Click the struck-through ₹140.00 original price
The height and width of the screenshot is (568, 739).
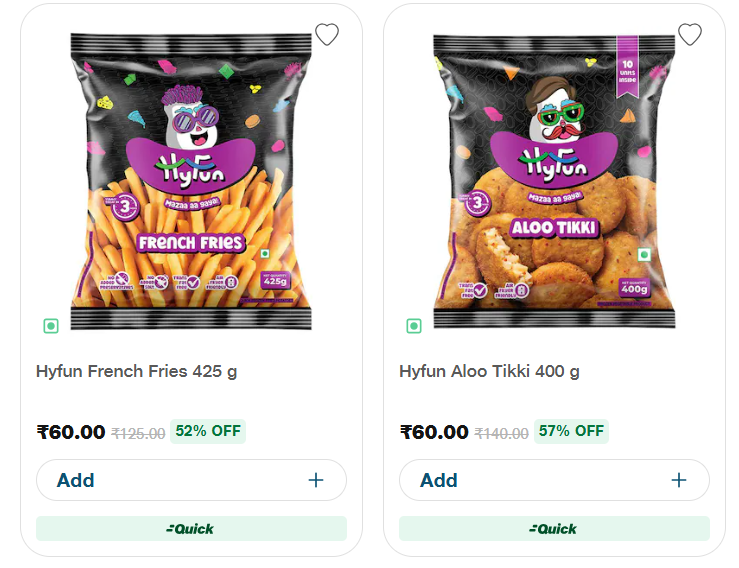point(501,433)
